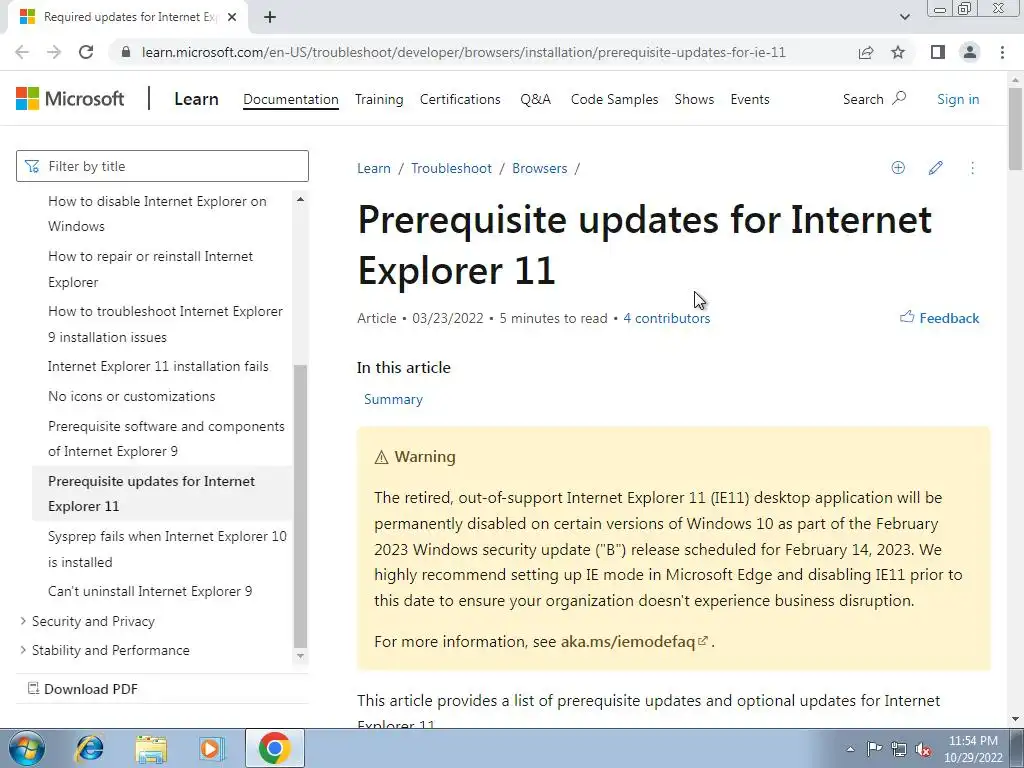Open Internet Explorer 11 installation fails
This screenshot has height=768, width=1024.
click(x=158, y=366)
